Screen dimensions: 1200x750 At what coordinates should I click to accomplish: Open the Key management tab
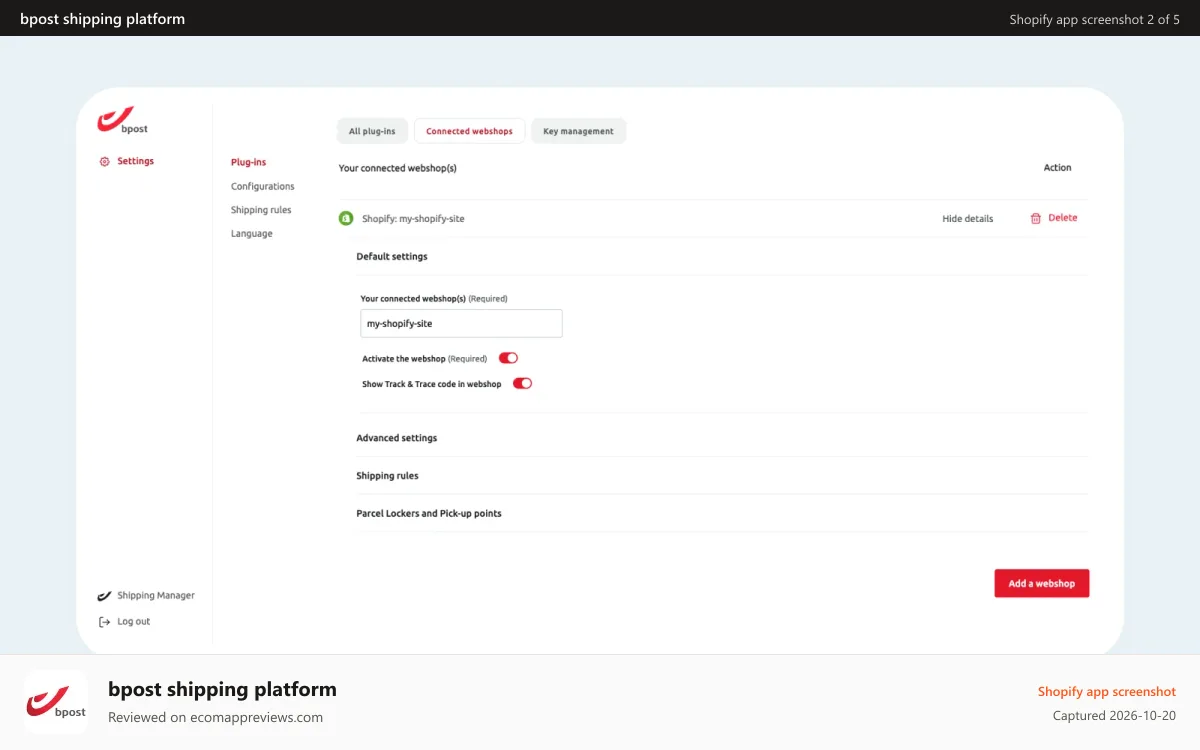tap(578, 131)
